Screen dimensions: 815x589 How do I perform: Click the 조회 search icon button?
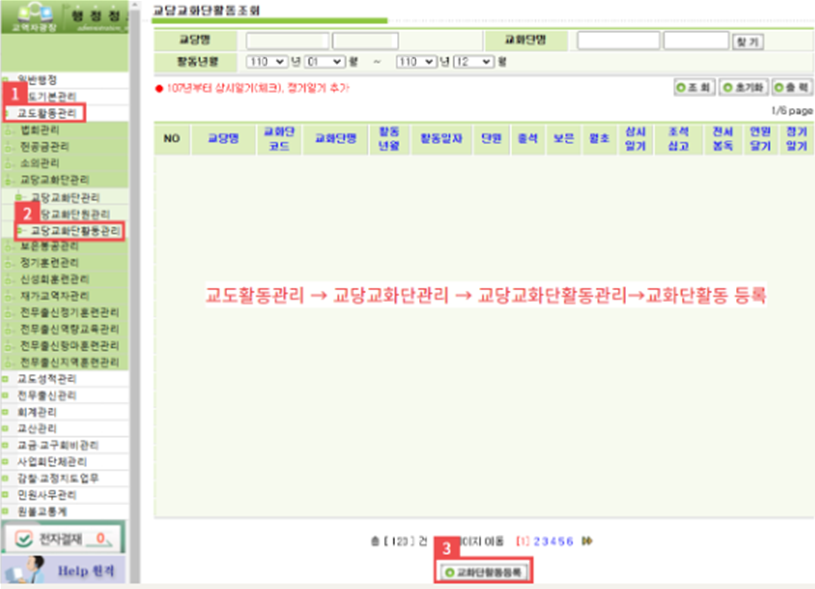point(694,88)
